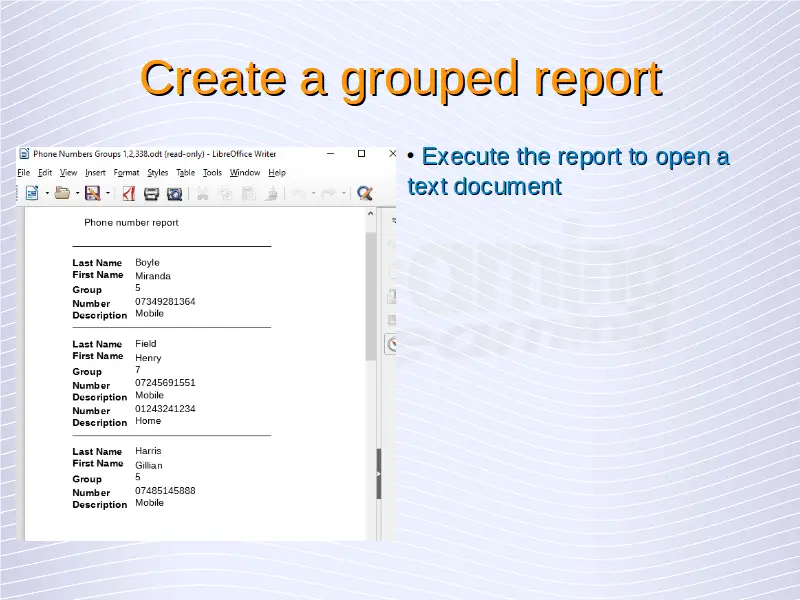Open the Help menu
The image size is (800, 600).
277,172
